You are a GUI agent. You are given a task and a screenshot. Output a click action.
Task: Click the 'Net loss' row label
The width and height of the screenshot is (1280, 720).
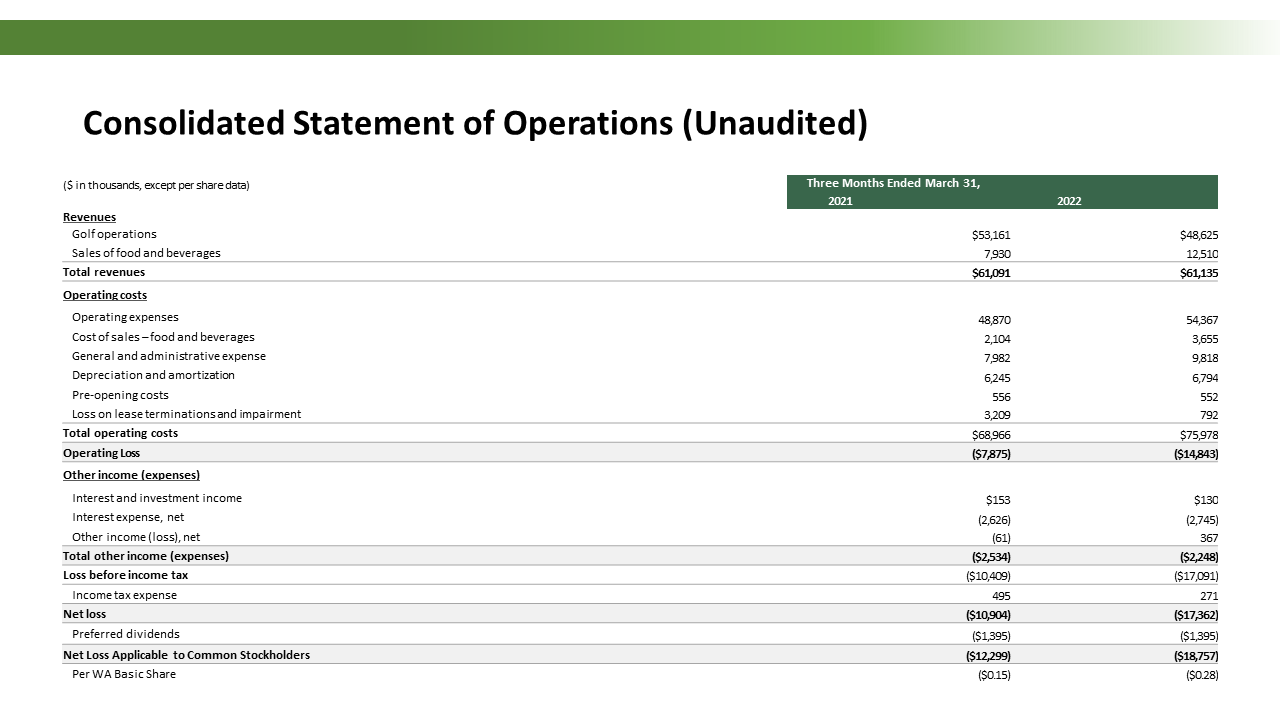point(84,614)
